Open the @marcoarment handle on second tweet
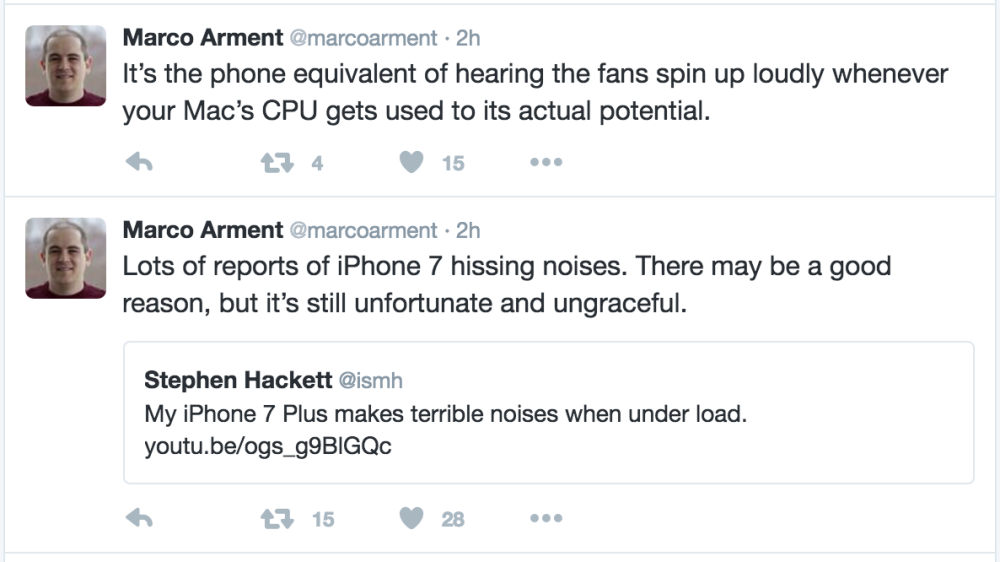Image resolution: width=1000 pixels, height=562 pixels. pyautogui.click(x=363, y=230)
